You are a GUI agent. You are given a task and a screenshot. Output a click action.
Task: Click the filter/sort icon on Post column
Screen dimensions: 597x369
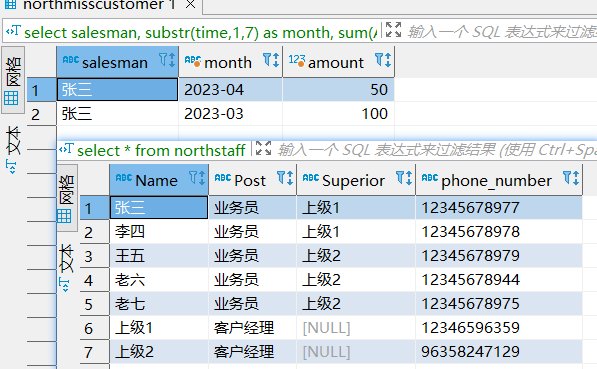(x=285, y=178)
